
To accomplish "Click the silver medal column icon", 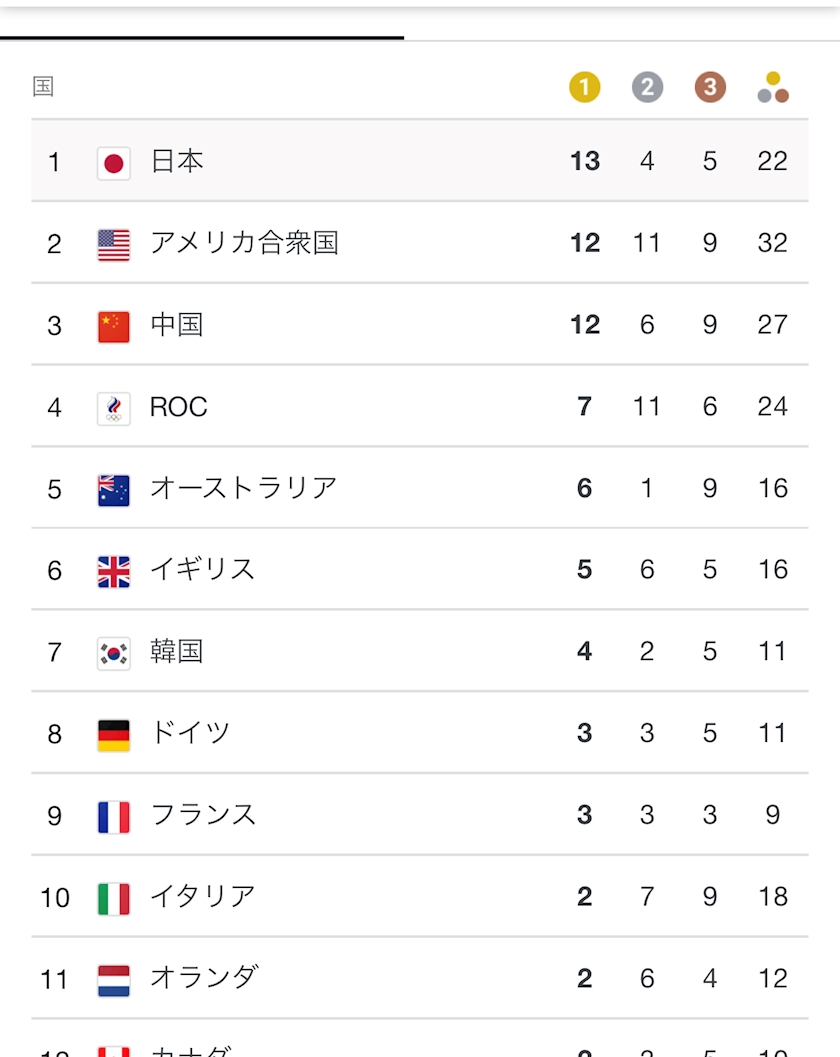I will tap(647, 87).
